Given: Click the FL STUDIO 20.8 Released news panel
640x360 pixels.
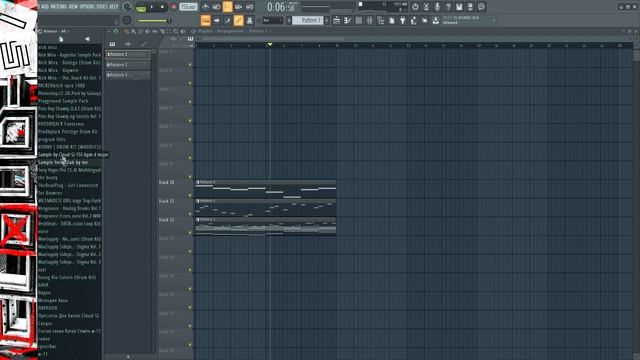Looking at the screenshot, I should click(465, 20).
